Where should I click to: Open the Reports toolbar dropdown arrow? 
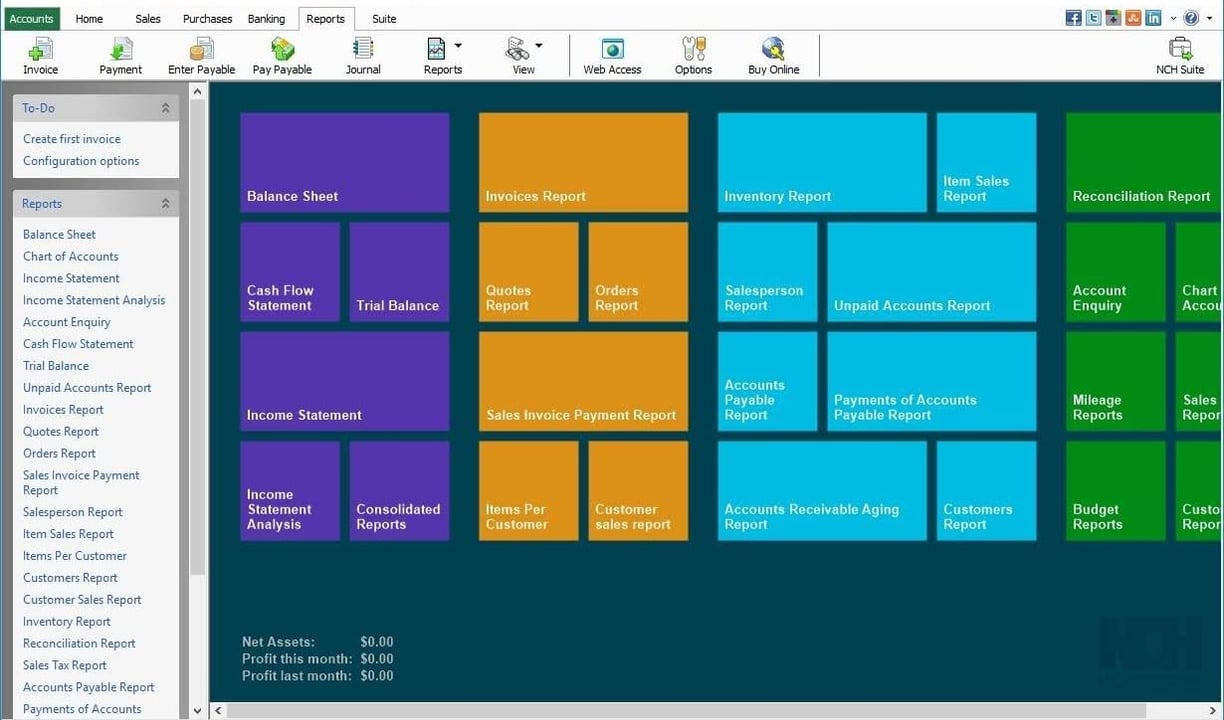[x=458, y=46]
